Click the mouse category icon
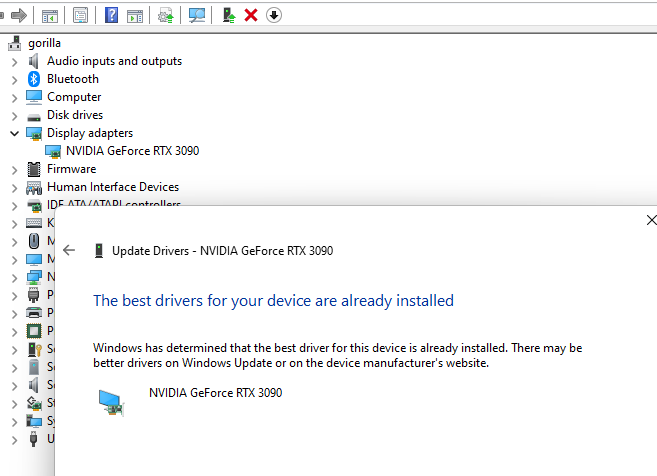 tap(34, 241)
